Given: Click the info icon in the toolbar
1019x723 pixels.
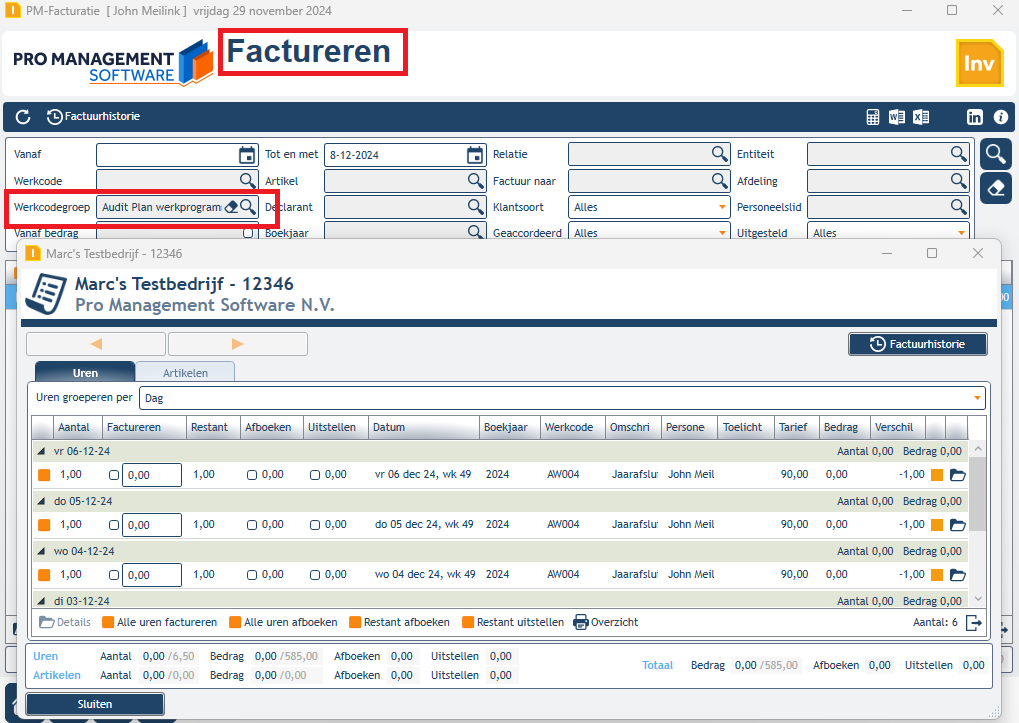Looking at the screenshot, I should click(1001, 117).
